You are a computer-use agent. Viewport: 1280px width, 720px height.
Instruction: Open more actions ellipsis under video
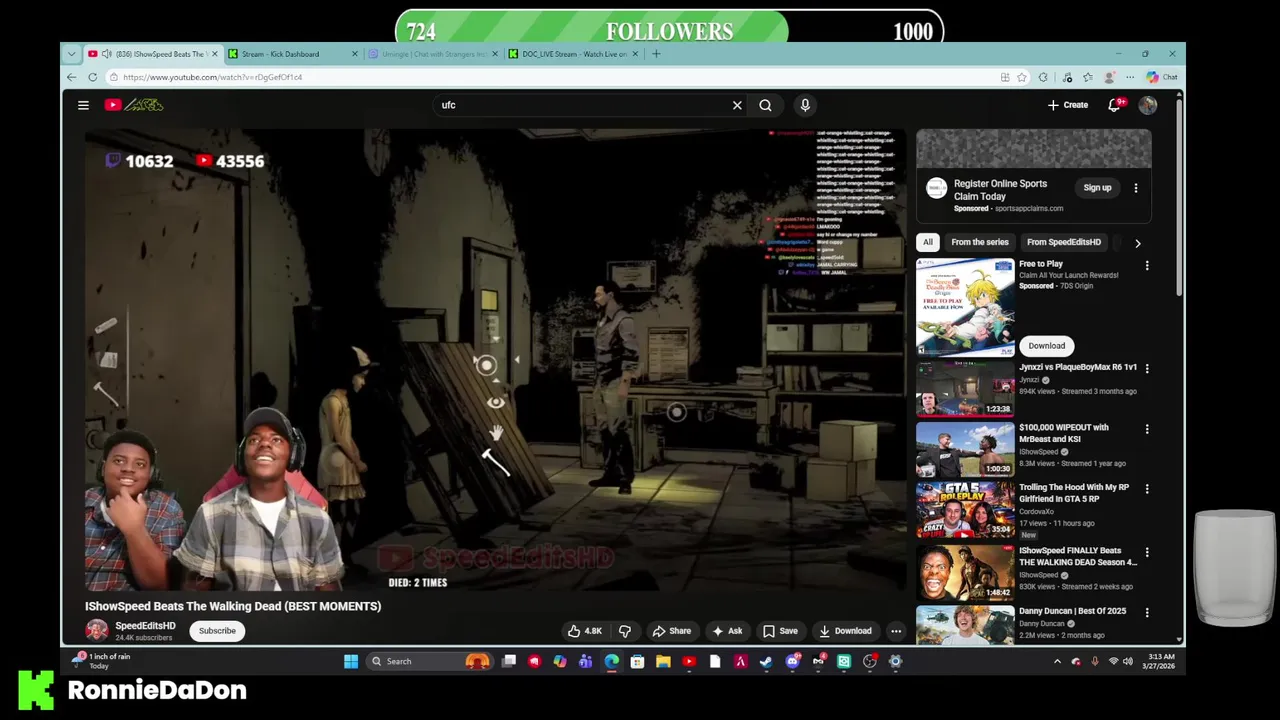pos(896,631)
